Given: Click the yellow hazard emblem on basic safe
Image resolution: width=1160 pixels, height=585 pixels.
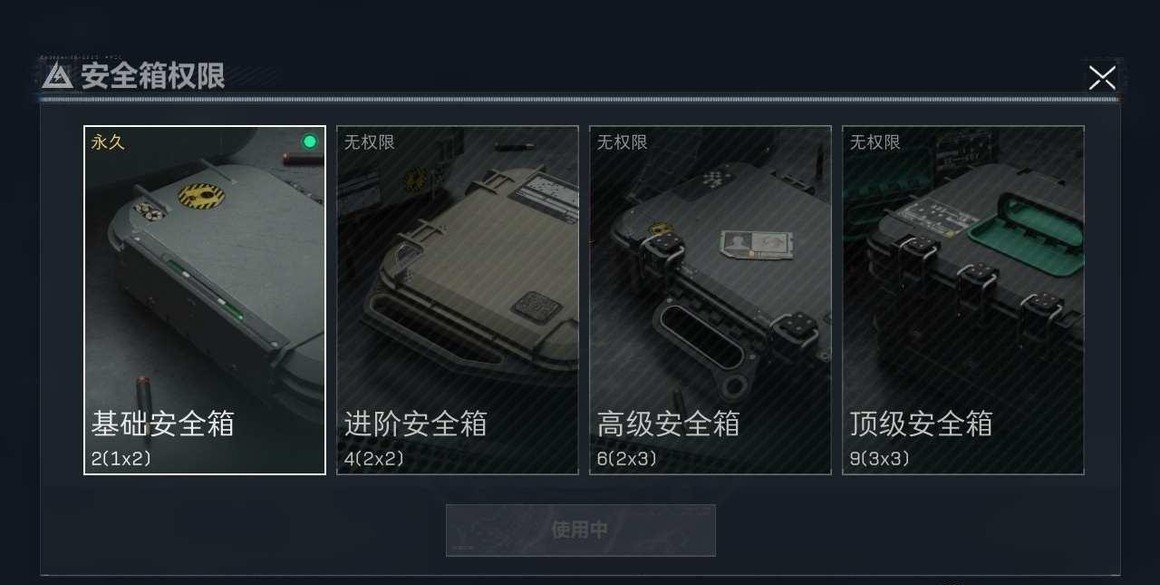Looking at the screenshot, I should [201, 196].
